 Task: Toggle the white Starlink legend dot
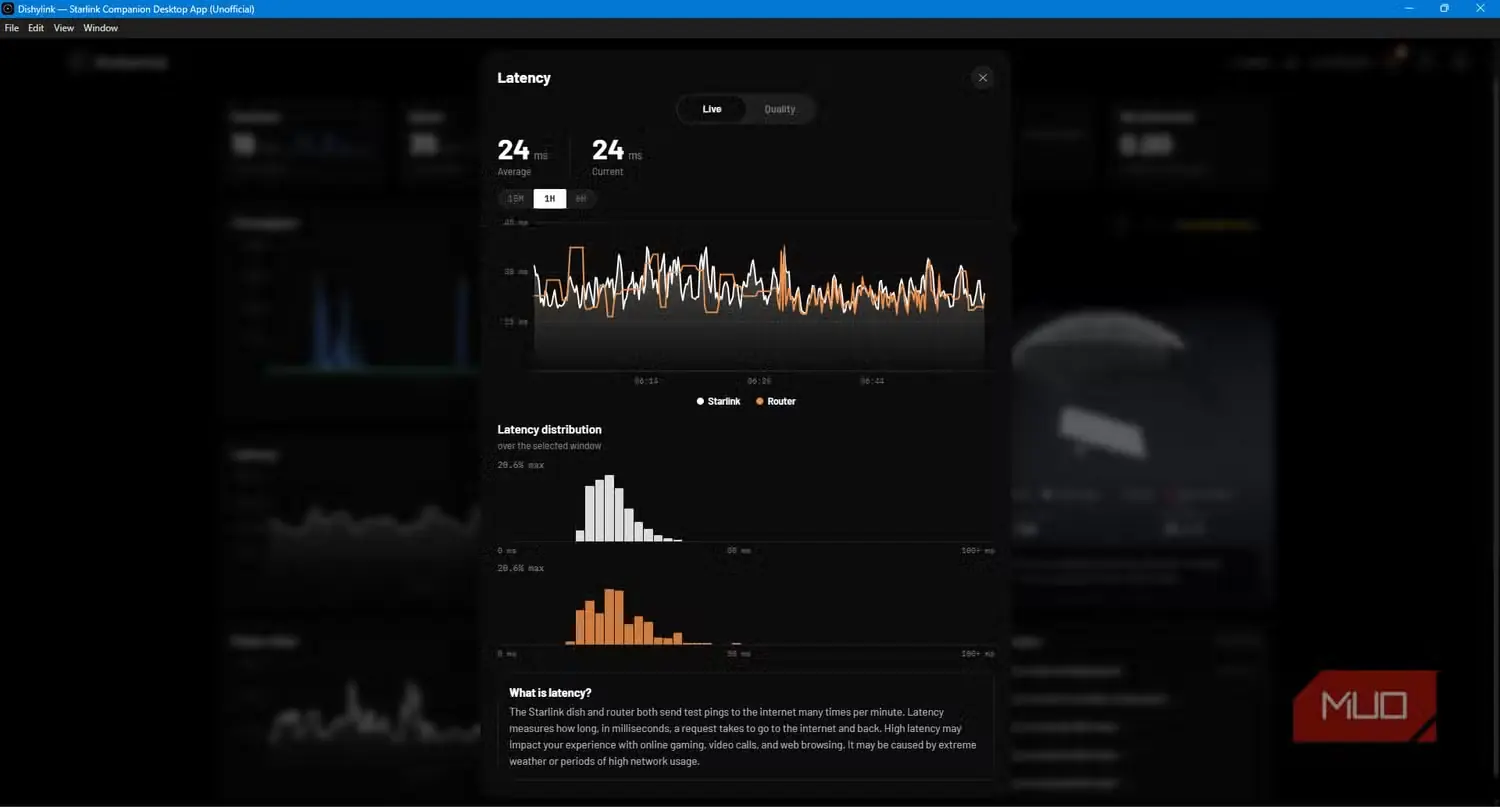pos(700,401)
